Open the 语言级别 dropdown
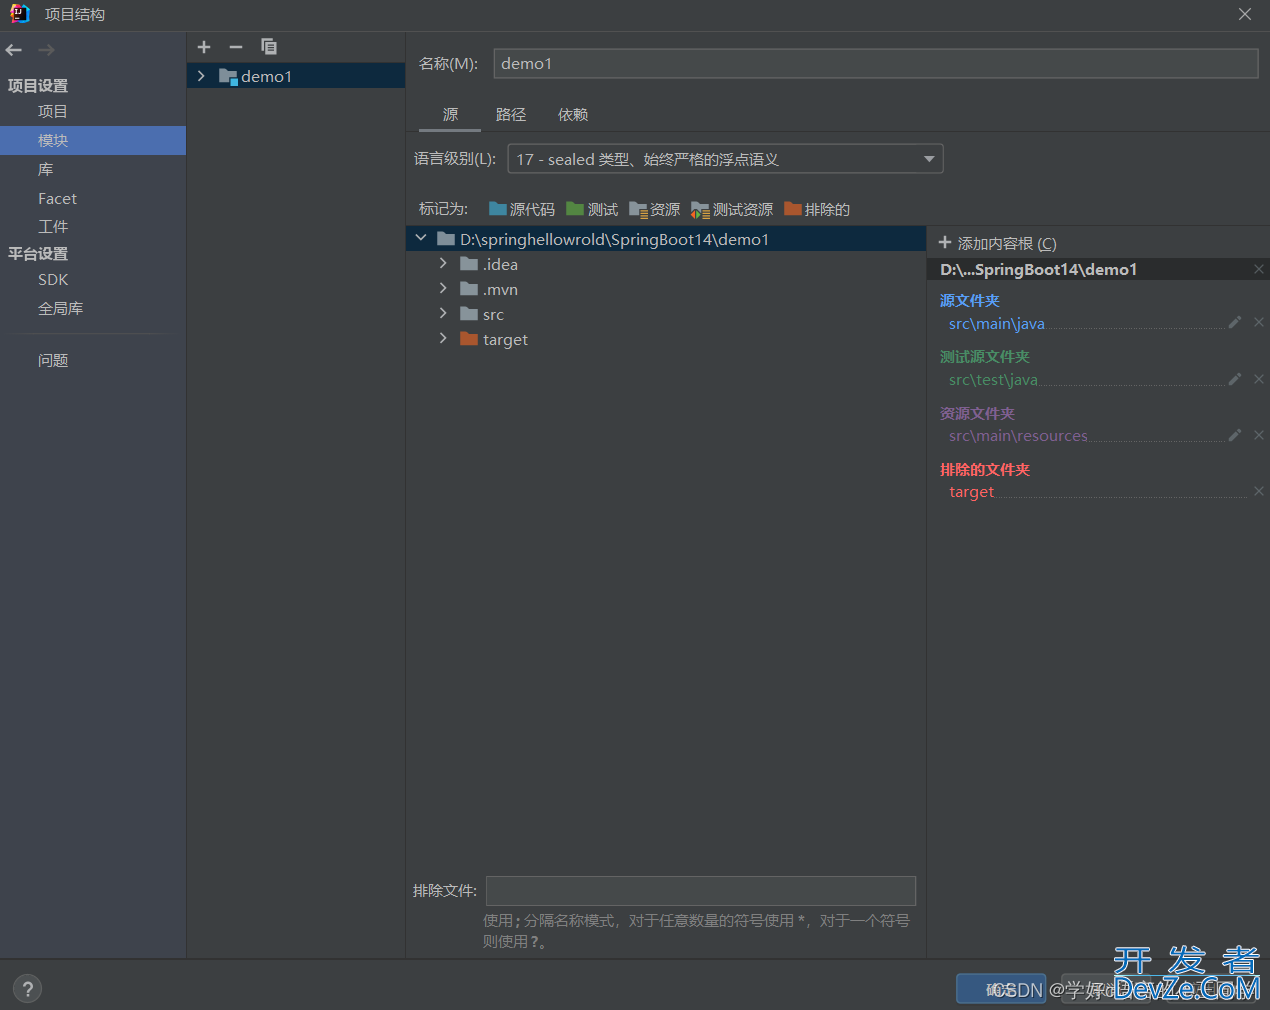 [725, 159]
